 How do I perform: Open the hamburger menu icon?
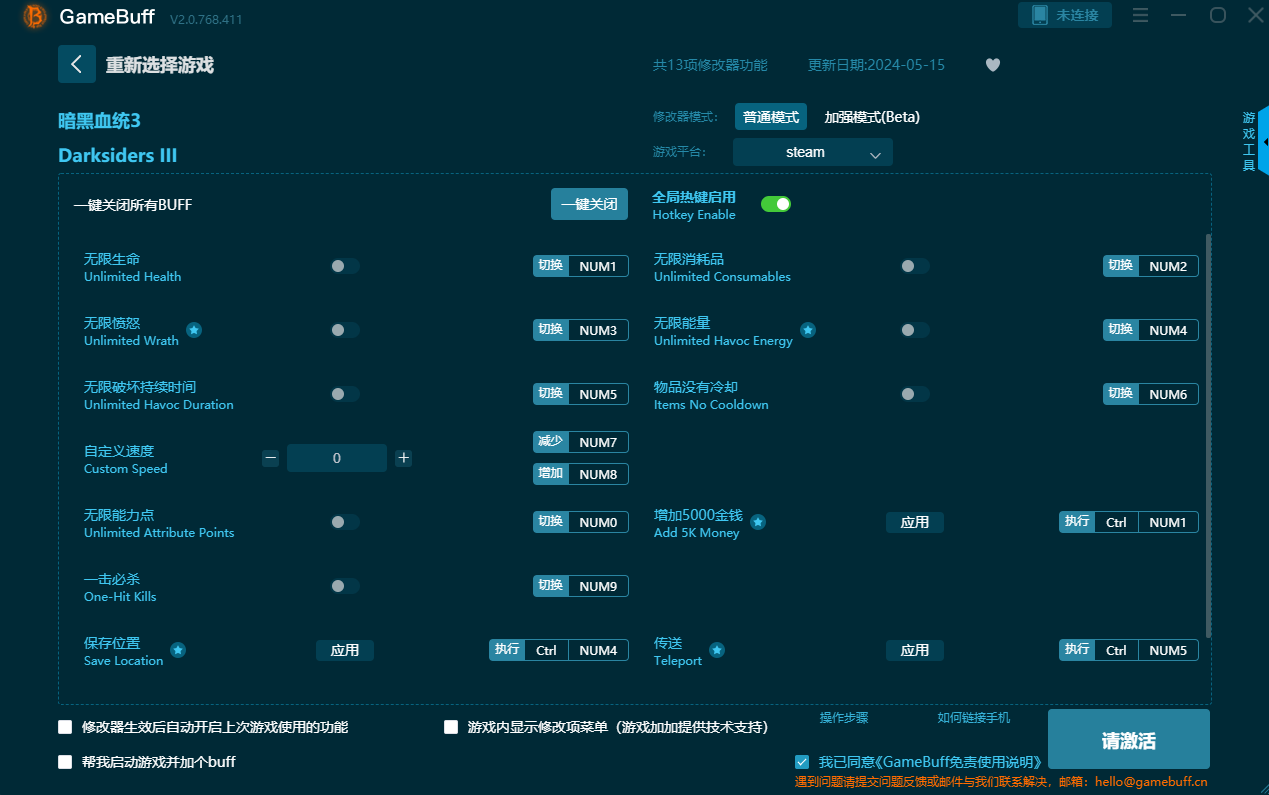pyautogui.click(x=1140, y=15)
